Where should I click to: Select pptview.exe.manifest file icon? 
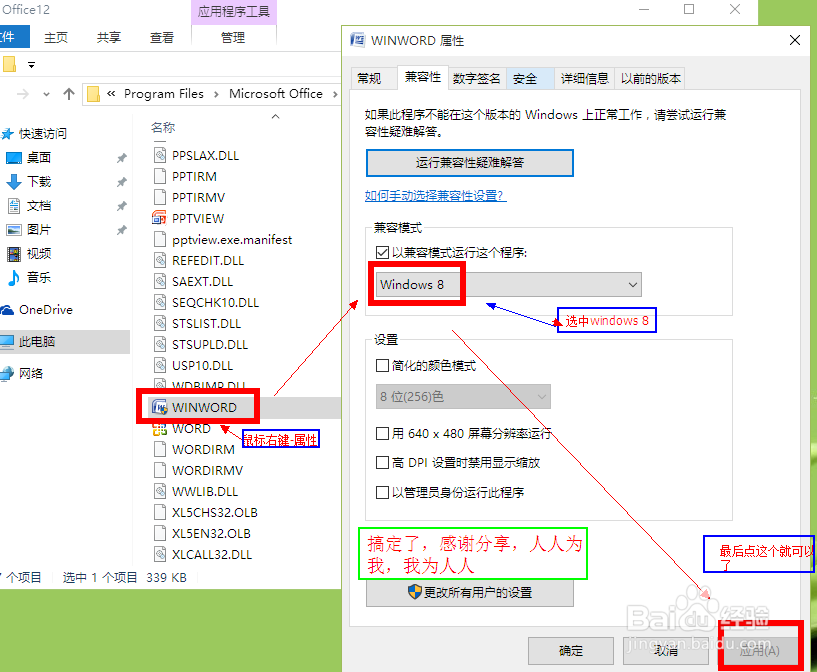click(x=160, y=240)
